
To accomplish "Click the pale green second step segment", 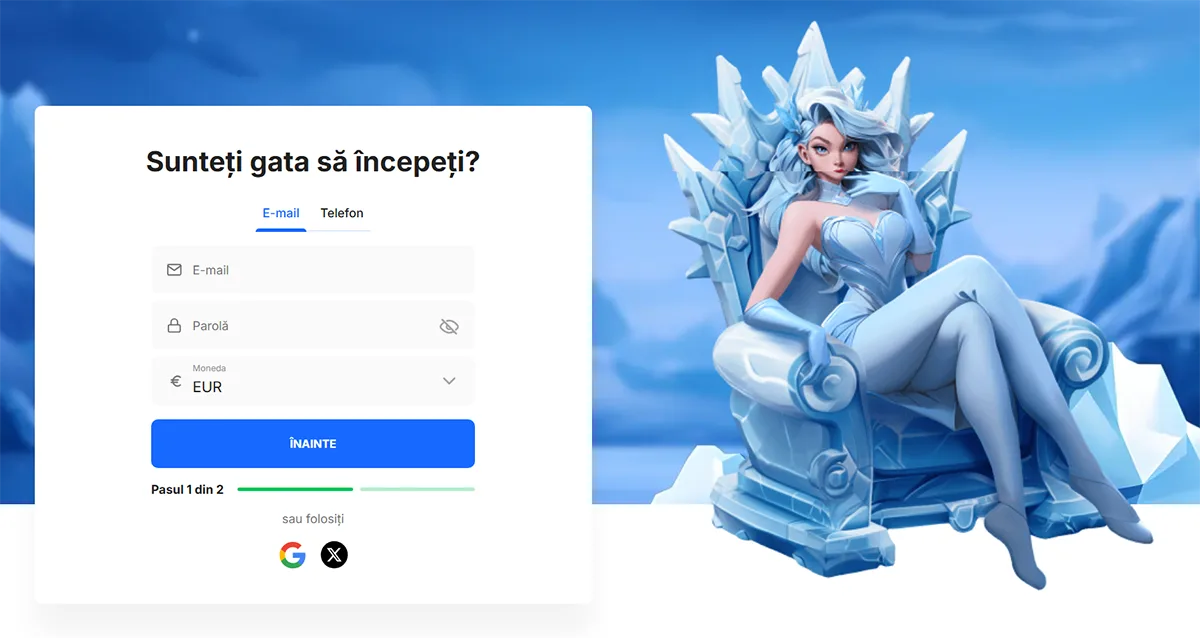I will [x=417, y=489].
